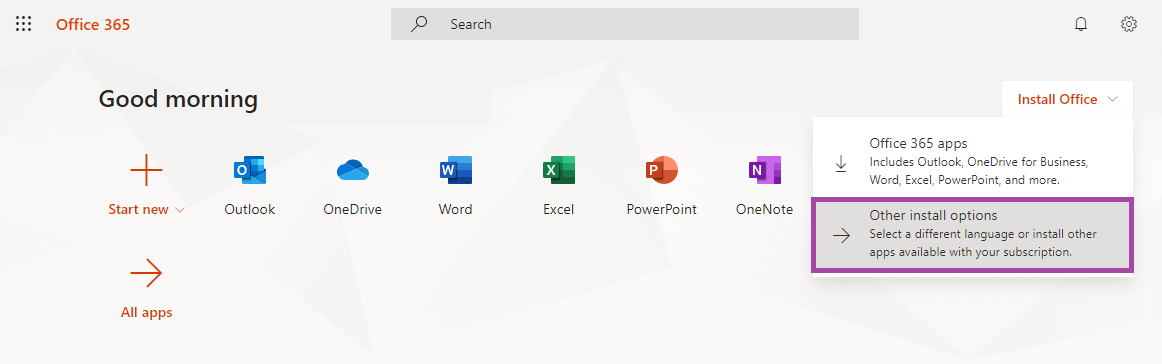Screen dimensions: 1162x364
Task: Launch the Word app icon
Action: (x=455, y=171)
